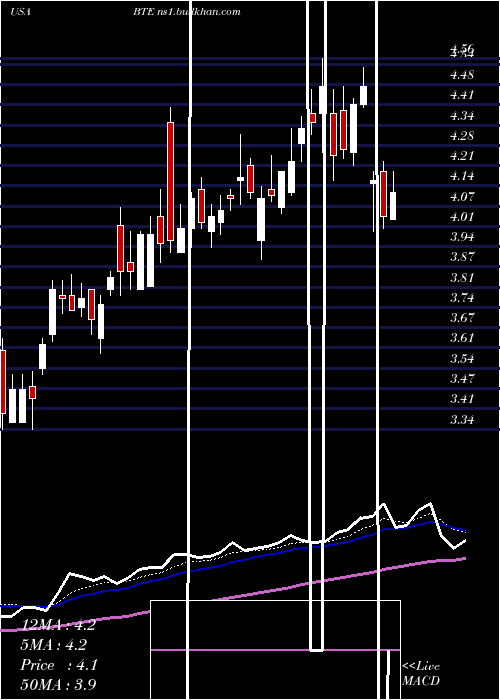Click the 4.34 price label

coord(462,115)
